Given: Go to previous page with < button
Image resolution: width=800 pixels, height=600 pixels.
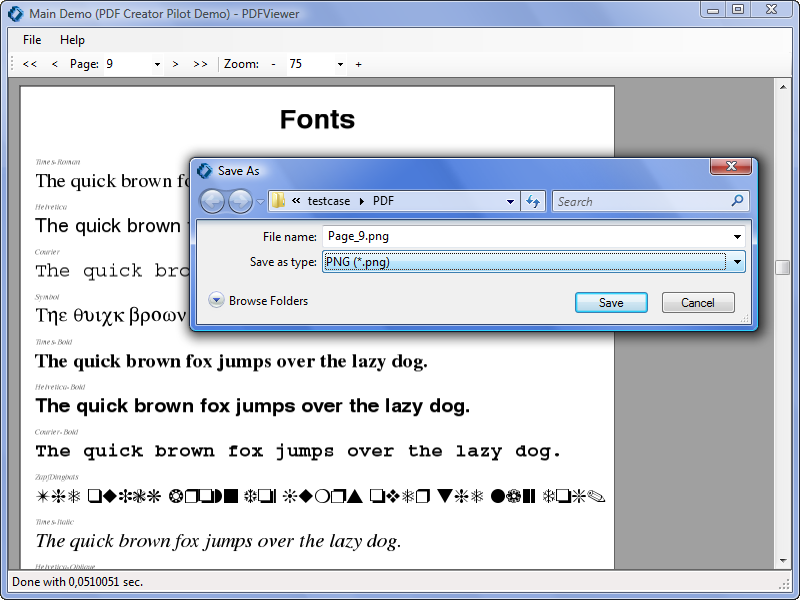Looking at the screenshot, I should coord(55,64).
